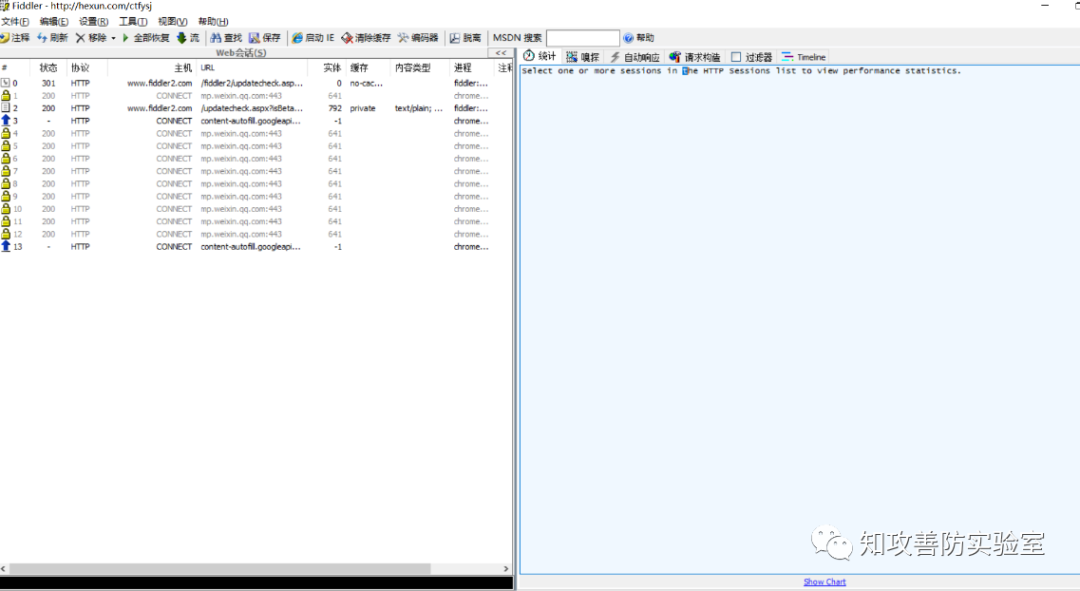1080x591 pixels.
Task: Click the QuickExec black command box
Action: coord(256,583)
